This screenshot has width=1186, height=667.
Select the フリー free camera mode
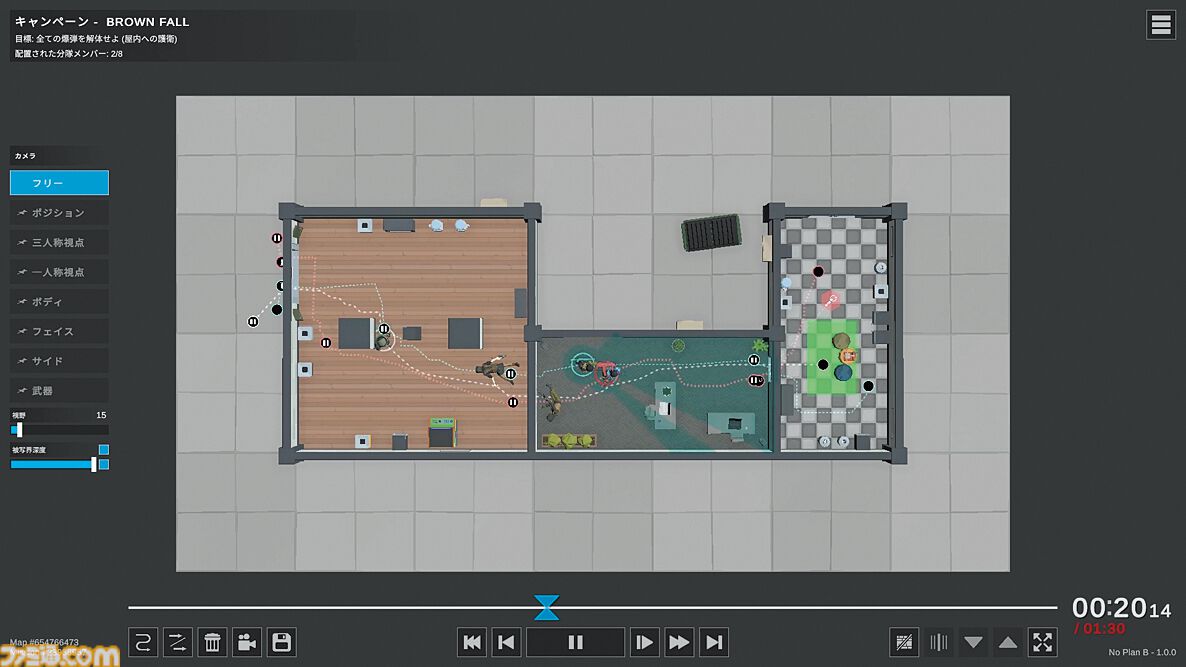click(59, 183)
